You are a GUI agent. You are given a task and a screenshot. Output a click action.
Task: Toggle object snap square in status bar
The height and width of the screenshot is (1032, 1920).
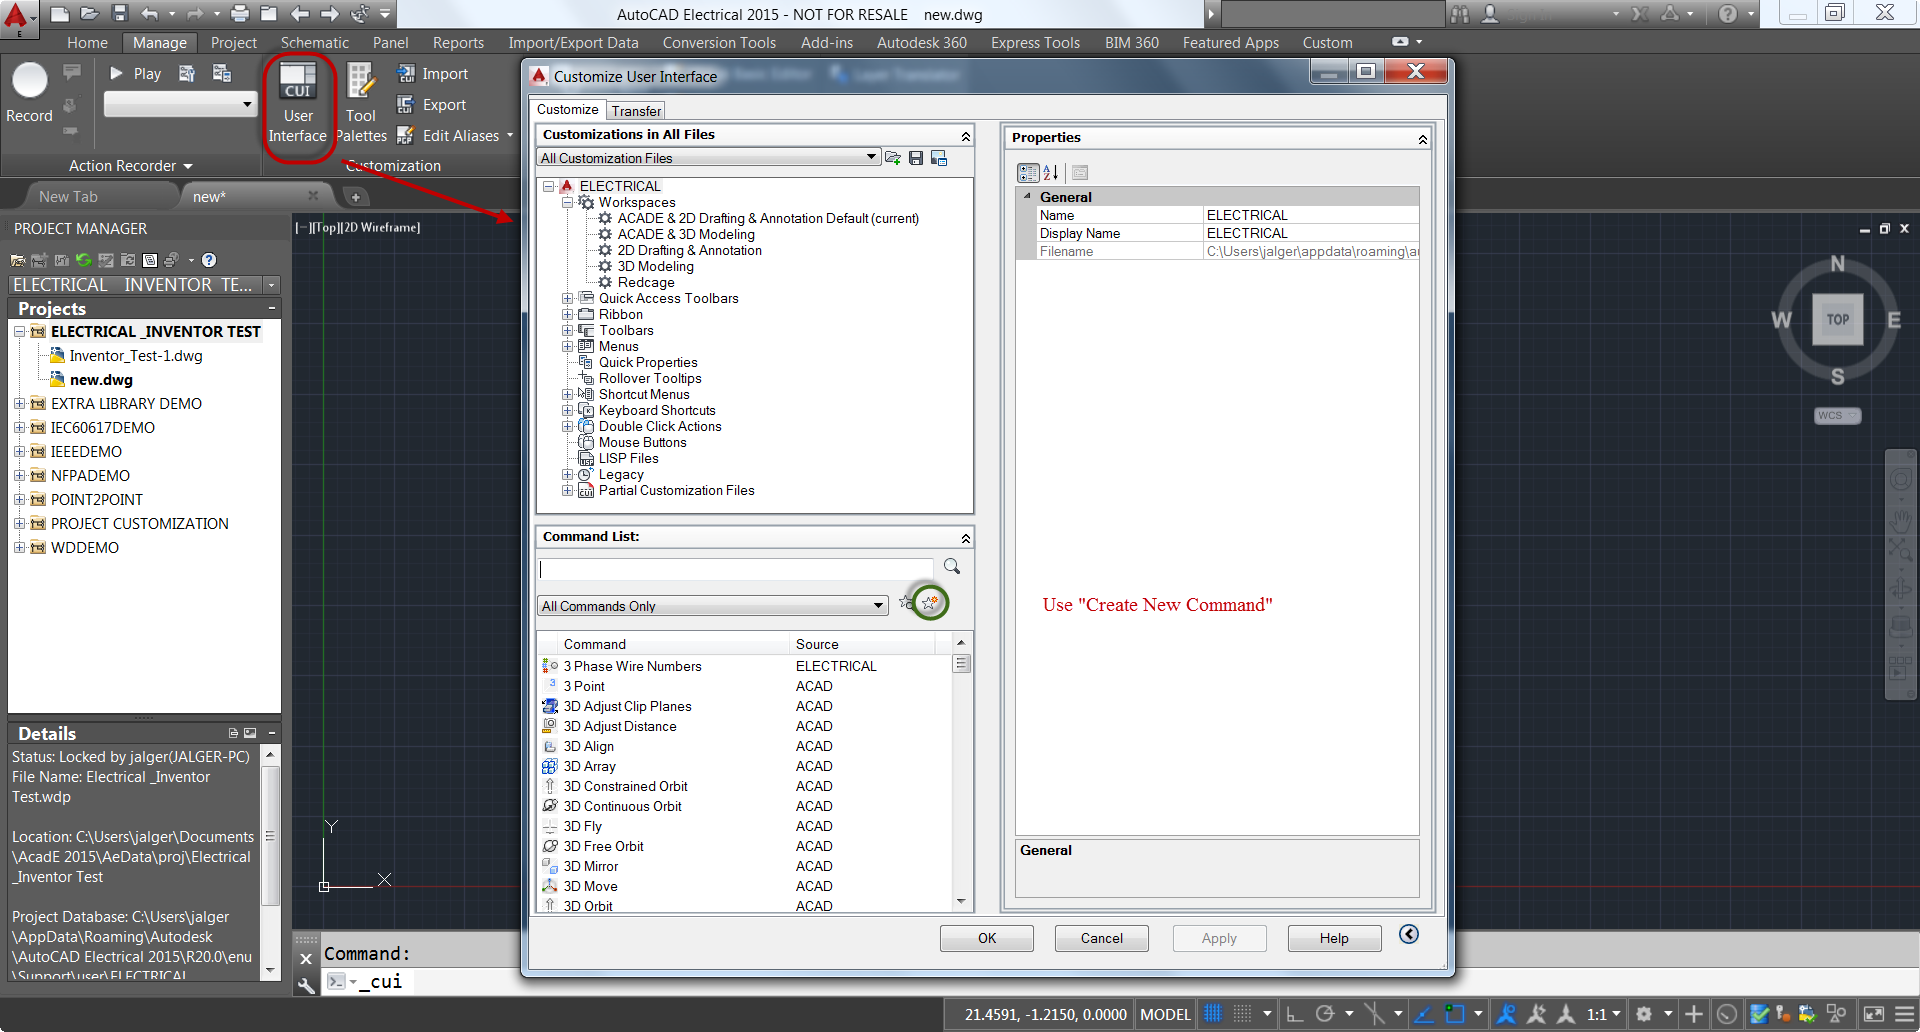tap(1455, 1014)
